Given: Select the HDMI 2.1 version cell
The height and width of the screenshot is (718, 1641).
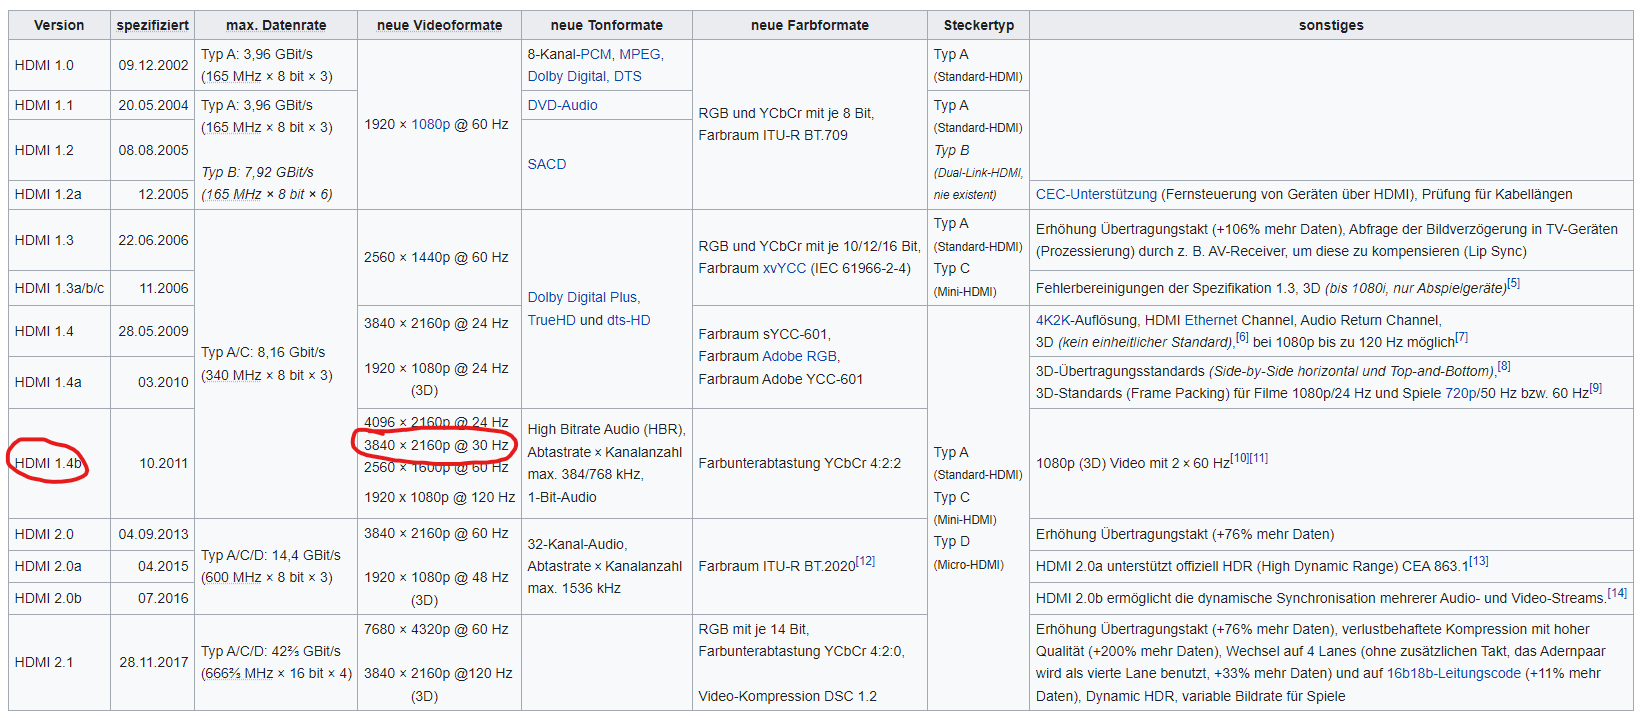Looking at the screenshot, I should [59, 662].
